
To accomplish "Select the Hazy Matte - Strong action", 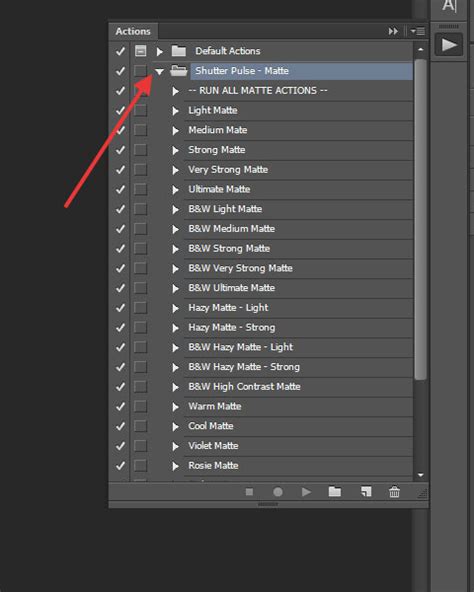I will (x=232, y=327).
